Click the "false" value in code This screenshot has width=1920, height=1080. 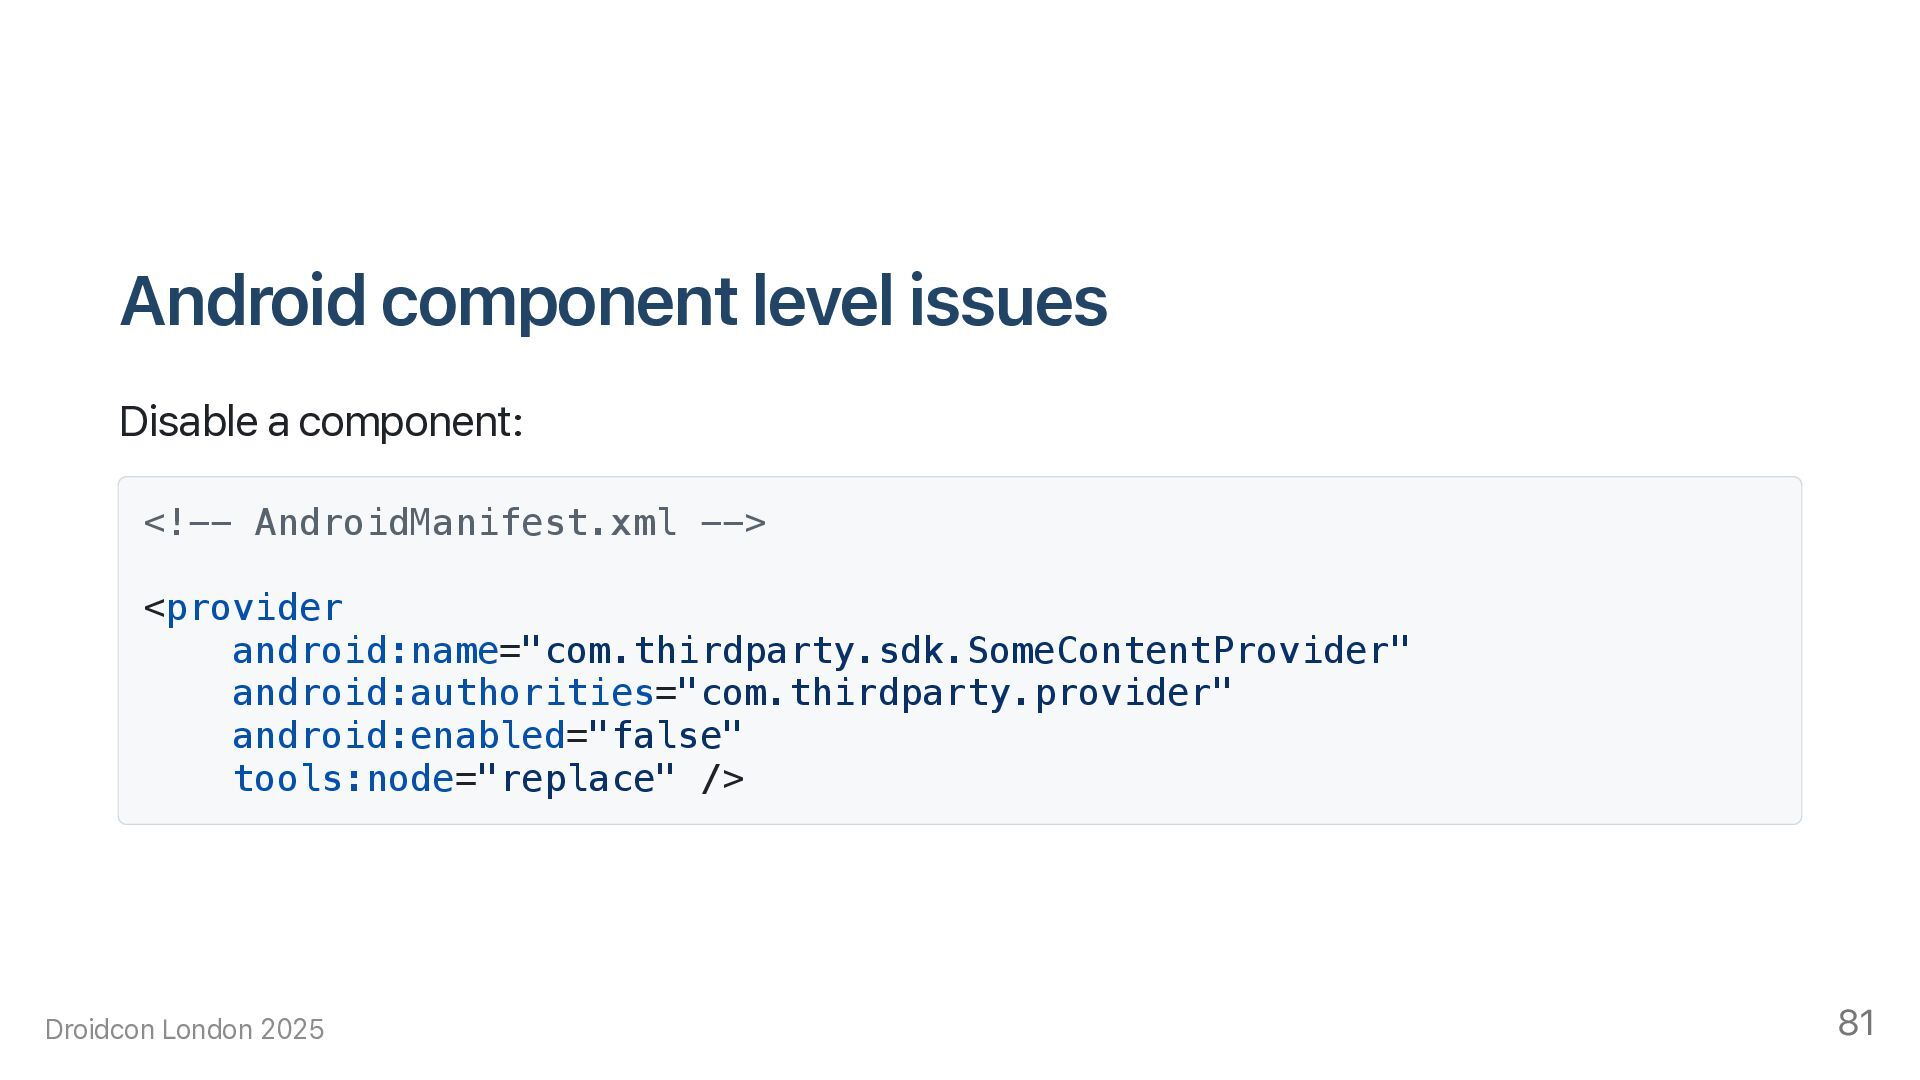tap(666, 736)
